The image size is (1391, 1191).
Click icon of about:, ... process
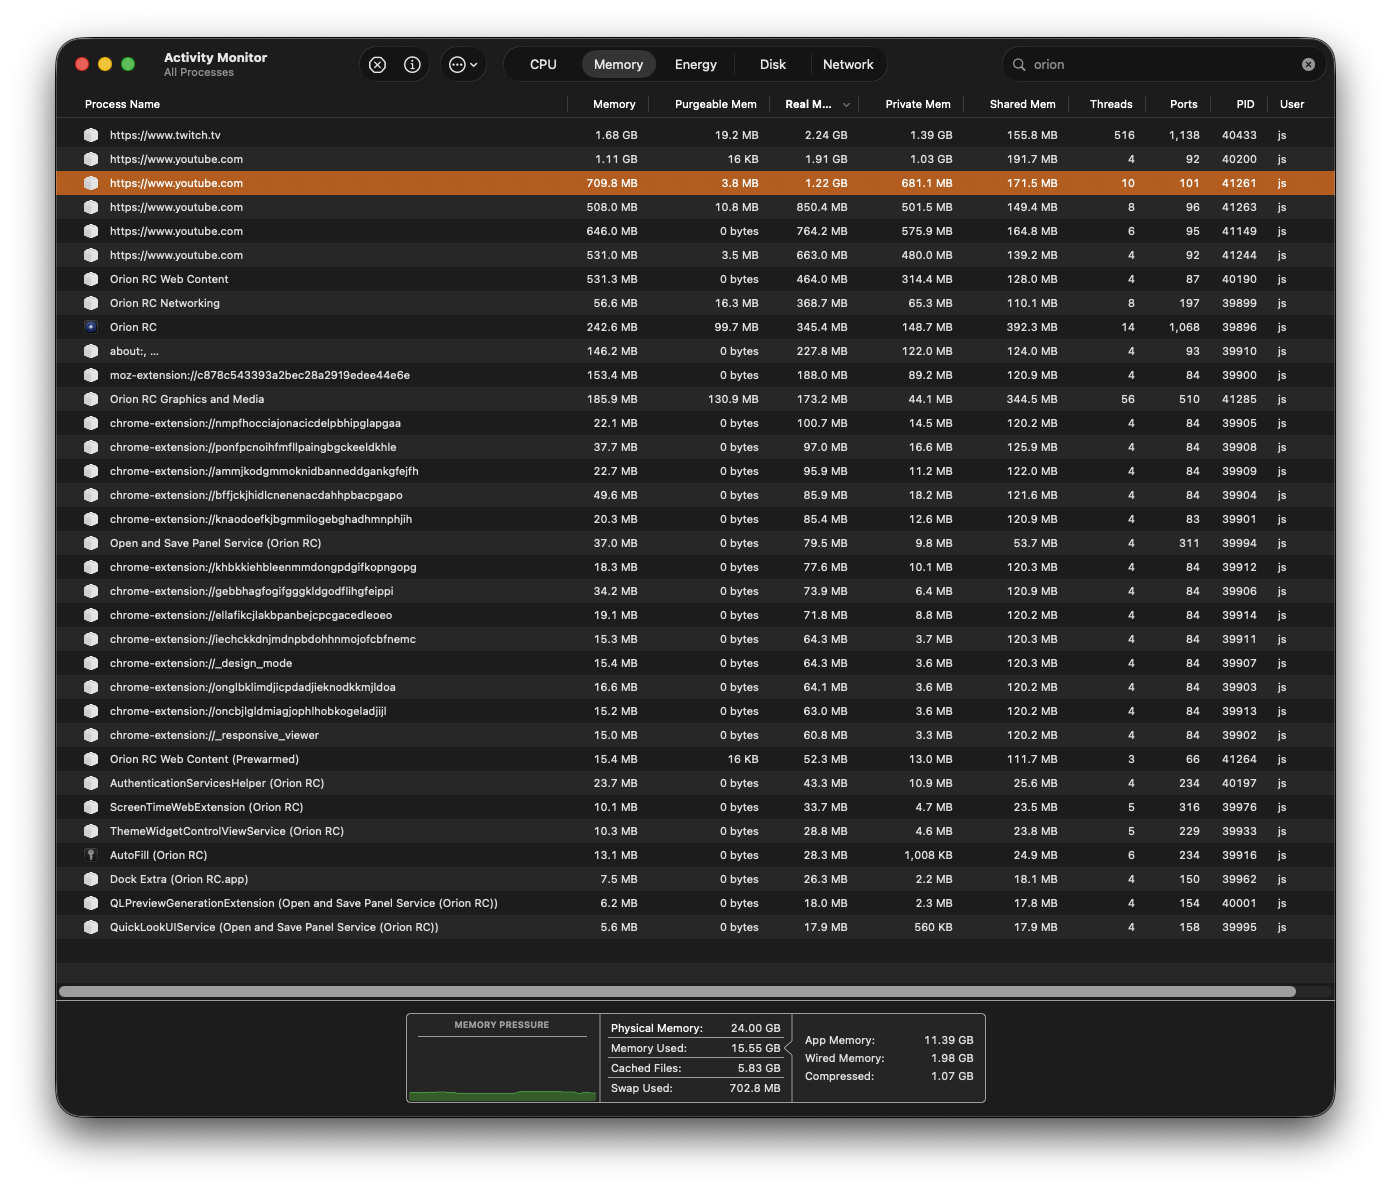click(x=91, y=351)
